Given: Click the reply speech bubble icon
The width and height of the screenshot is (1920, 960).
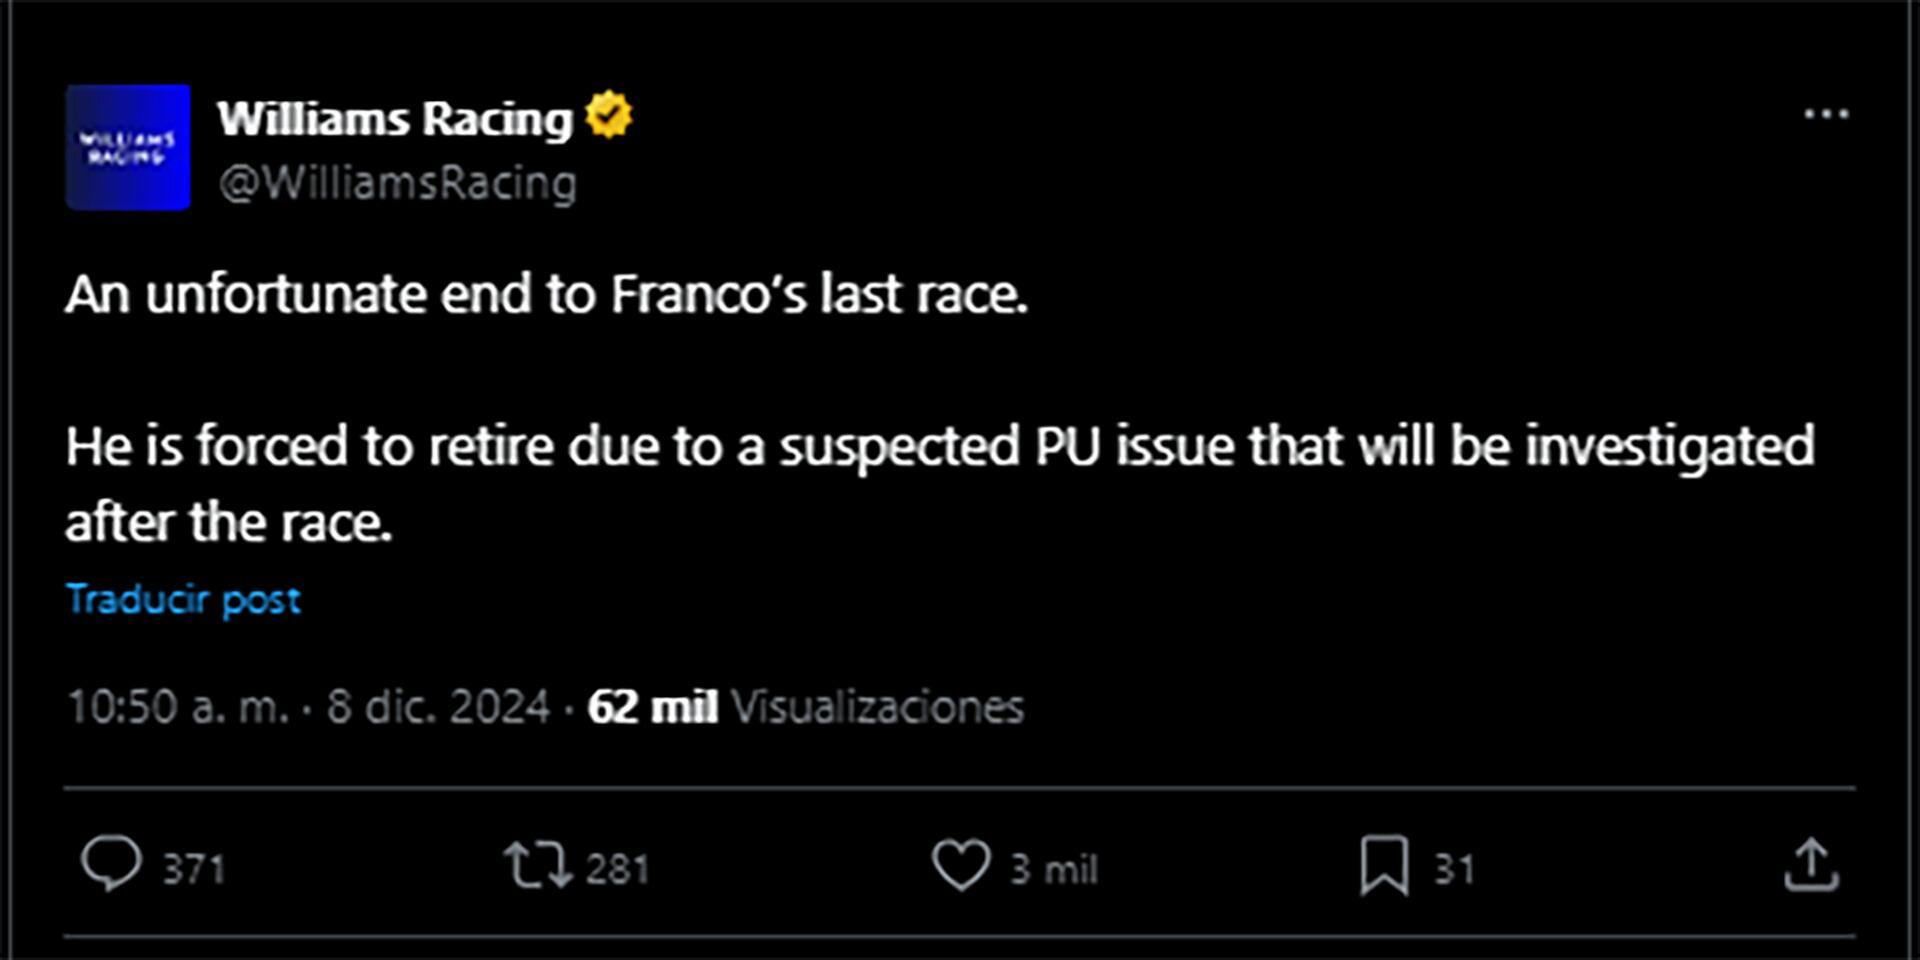Looking at the screenshot, I should (111, 863).
